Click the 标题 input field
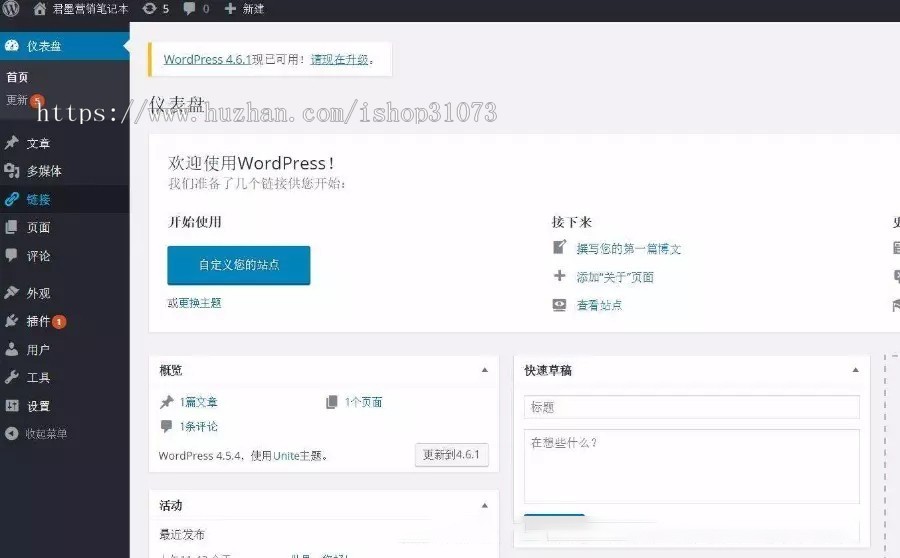 coord(692,407)
